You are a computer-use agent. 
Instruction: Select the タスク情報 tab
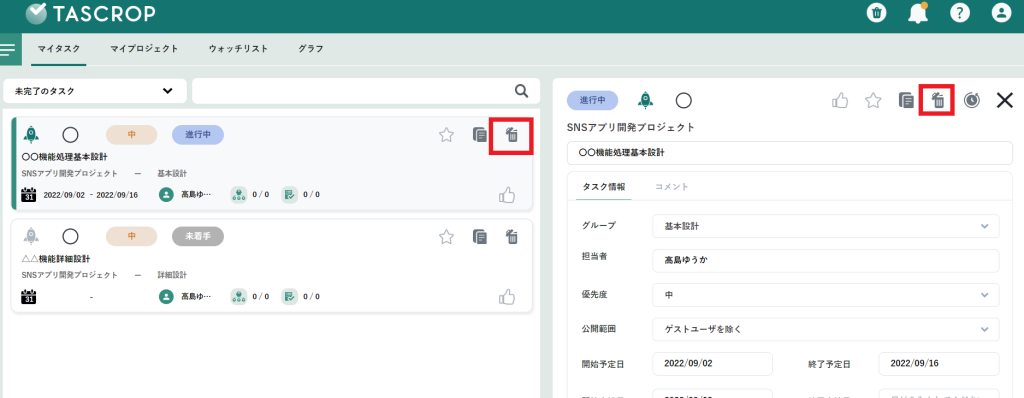[x=603, y=187]
